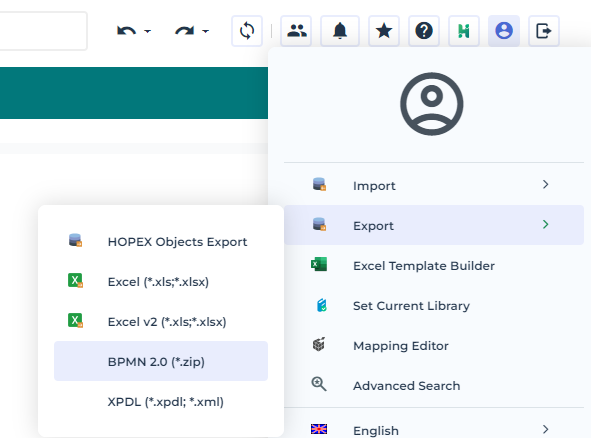Viewport: 611px width, 440px height.
Task: Click the user account profile icon
Action: [504, 31]
